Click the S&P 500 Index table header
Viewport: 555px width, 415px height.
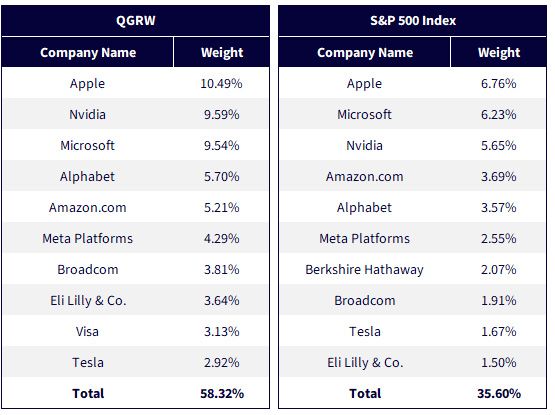(x=413, y=21)
